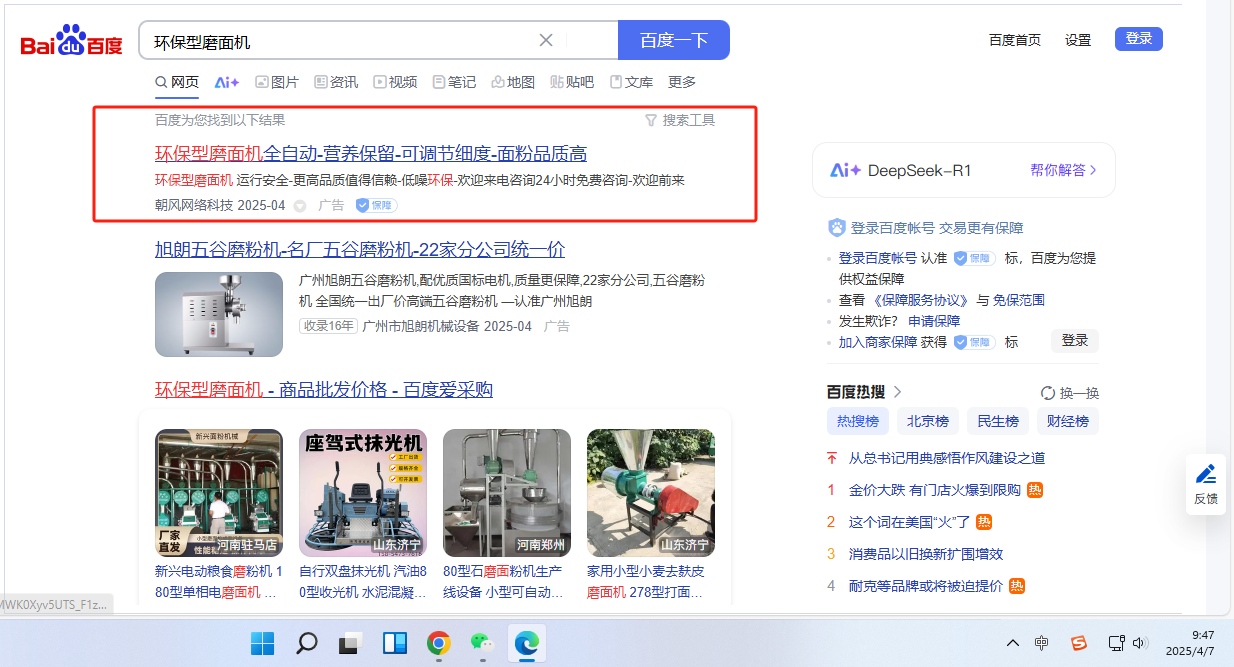Open hot topic 从总书记用典感悟作风建设之道

coord(947,458)
